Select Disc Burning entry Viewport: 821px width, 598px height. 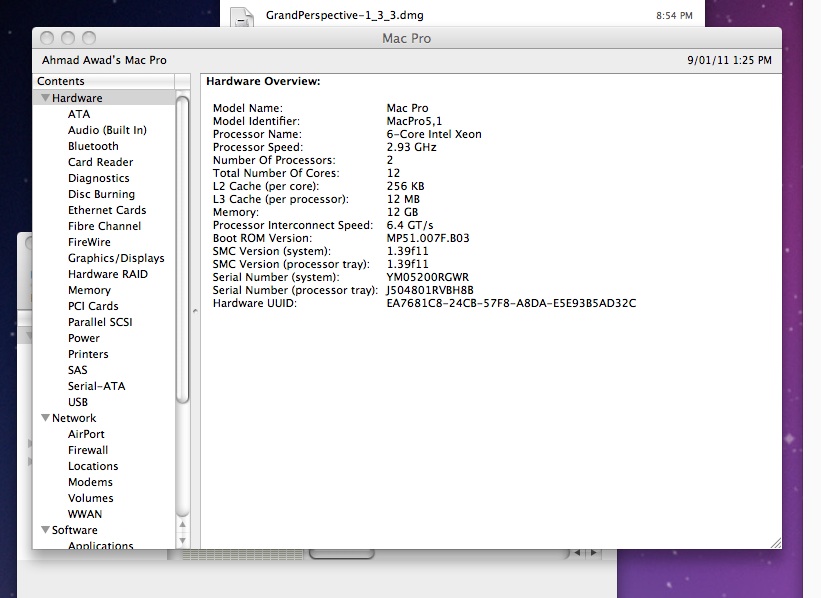point(102,194)
